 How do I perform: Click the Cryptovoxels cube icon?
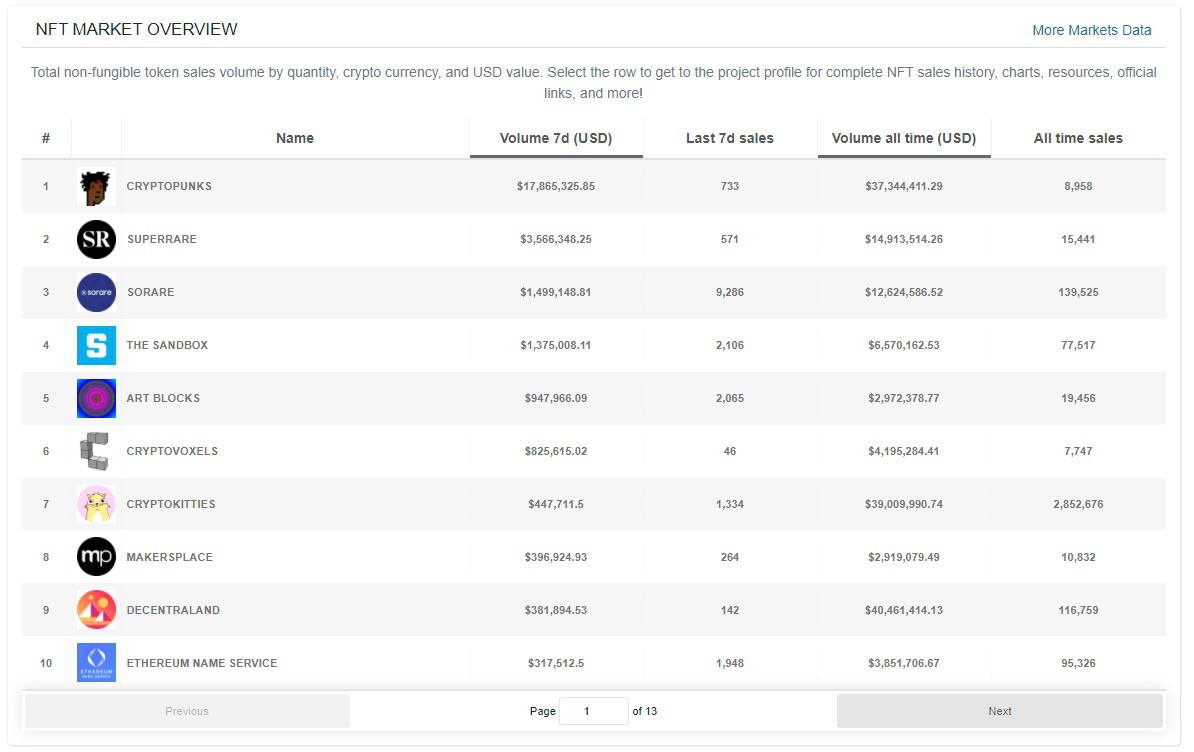coord(96,451)
